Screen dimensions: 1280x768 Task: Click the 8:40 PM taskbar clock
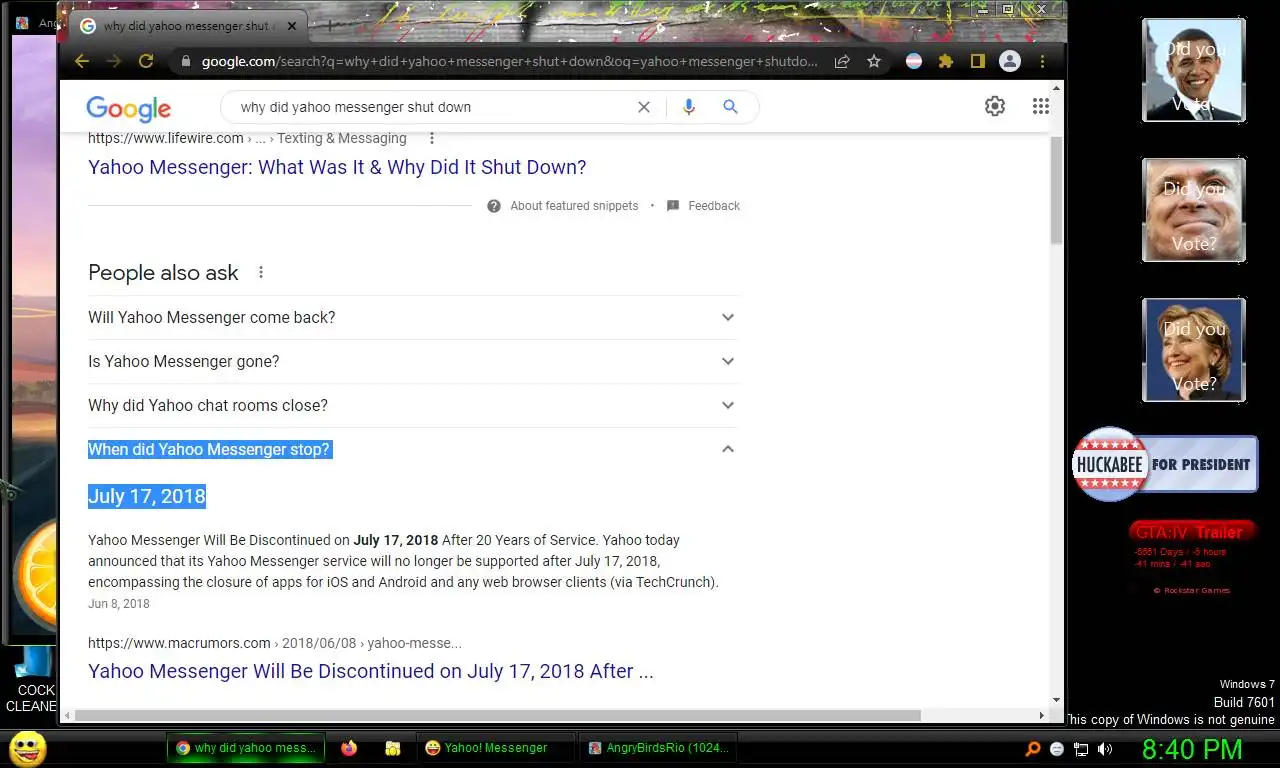coord(1192,749)
